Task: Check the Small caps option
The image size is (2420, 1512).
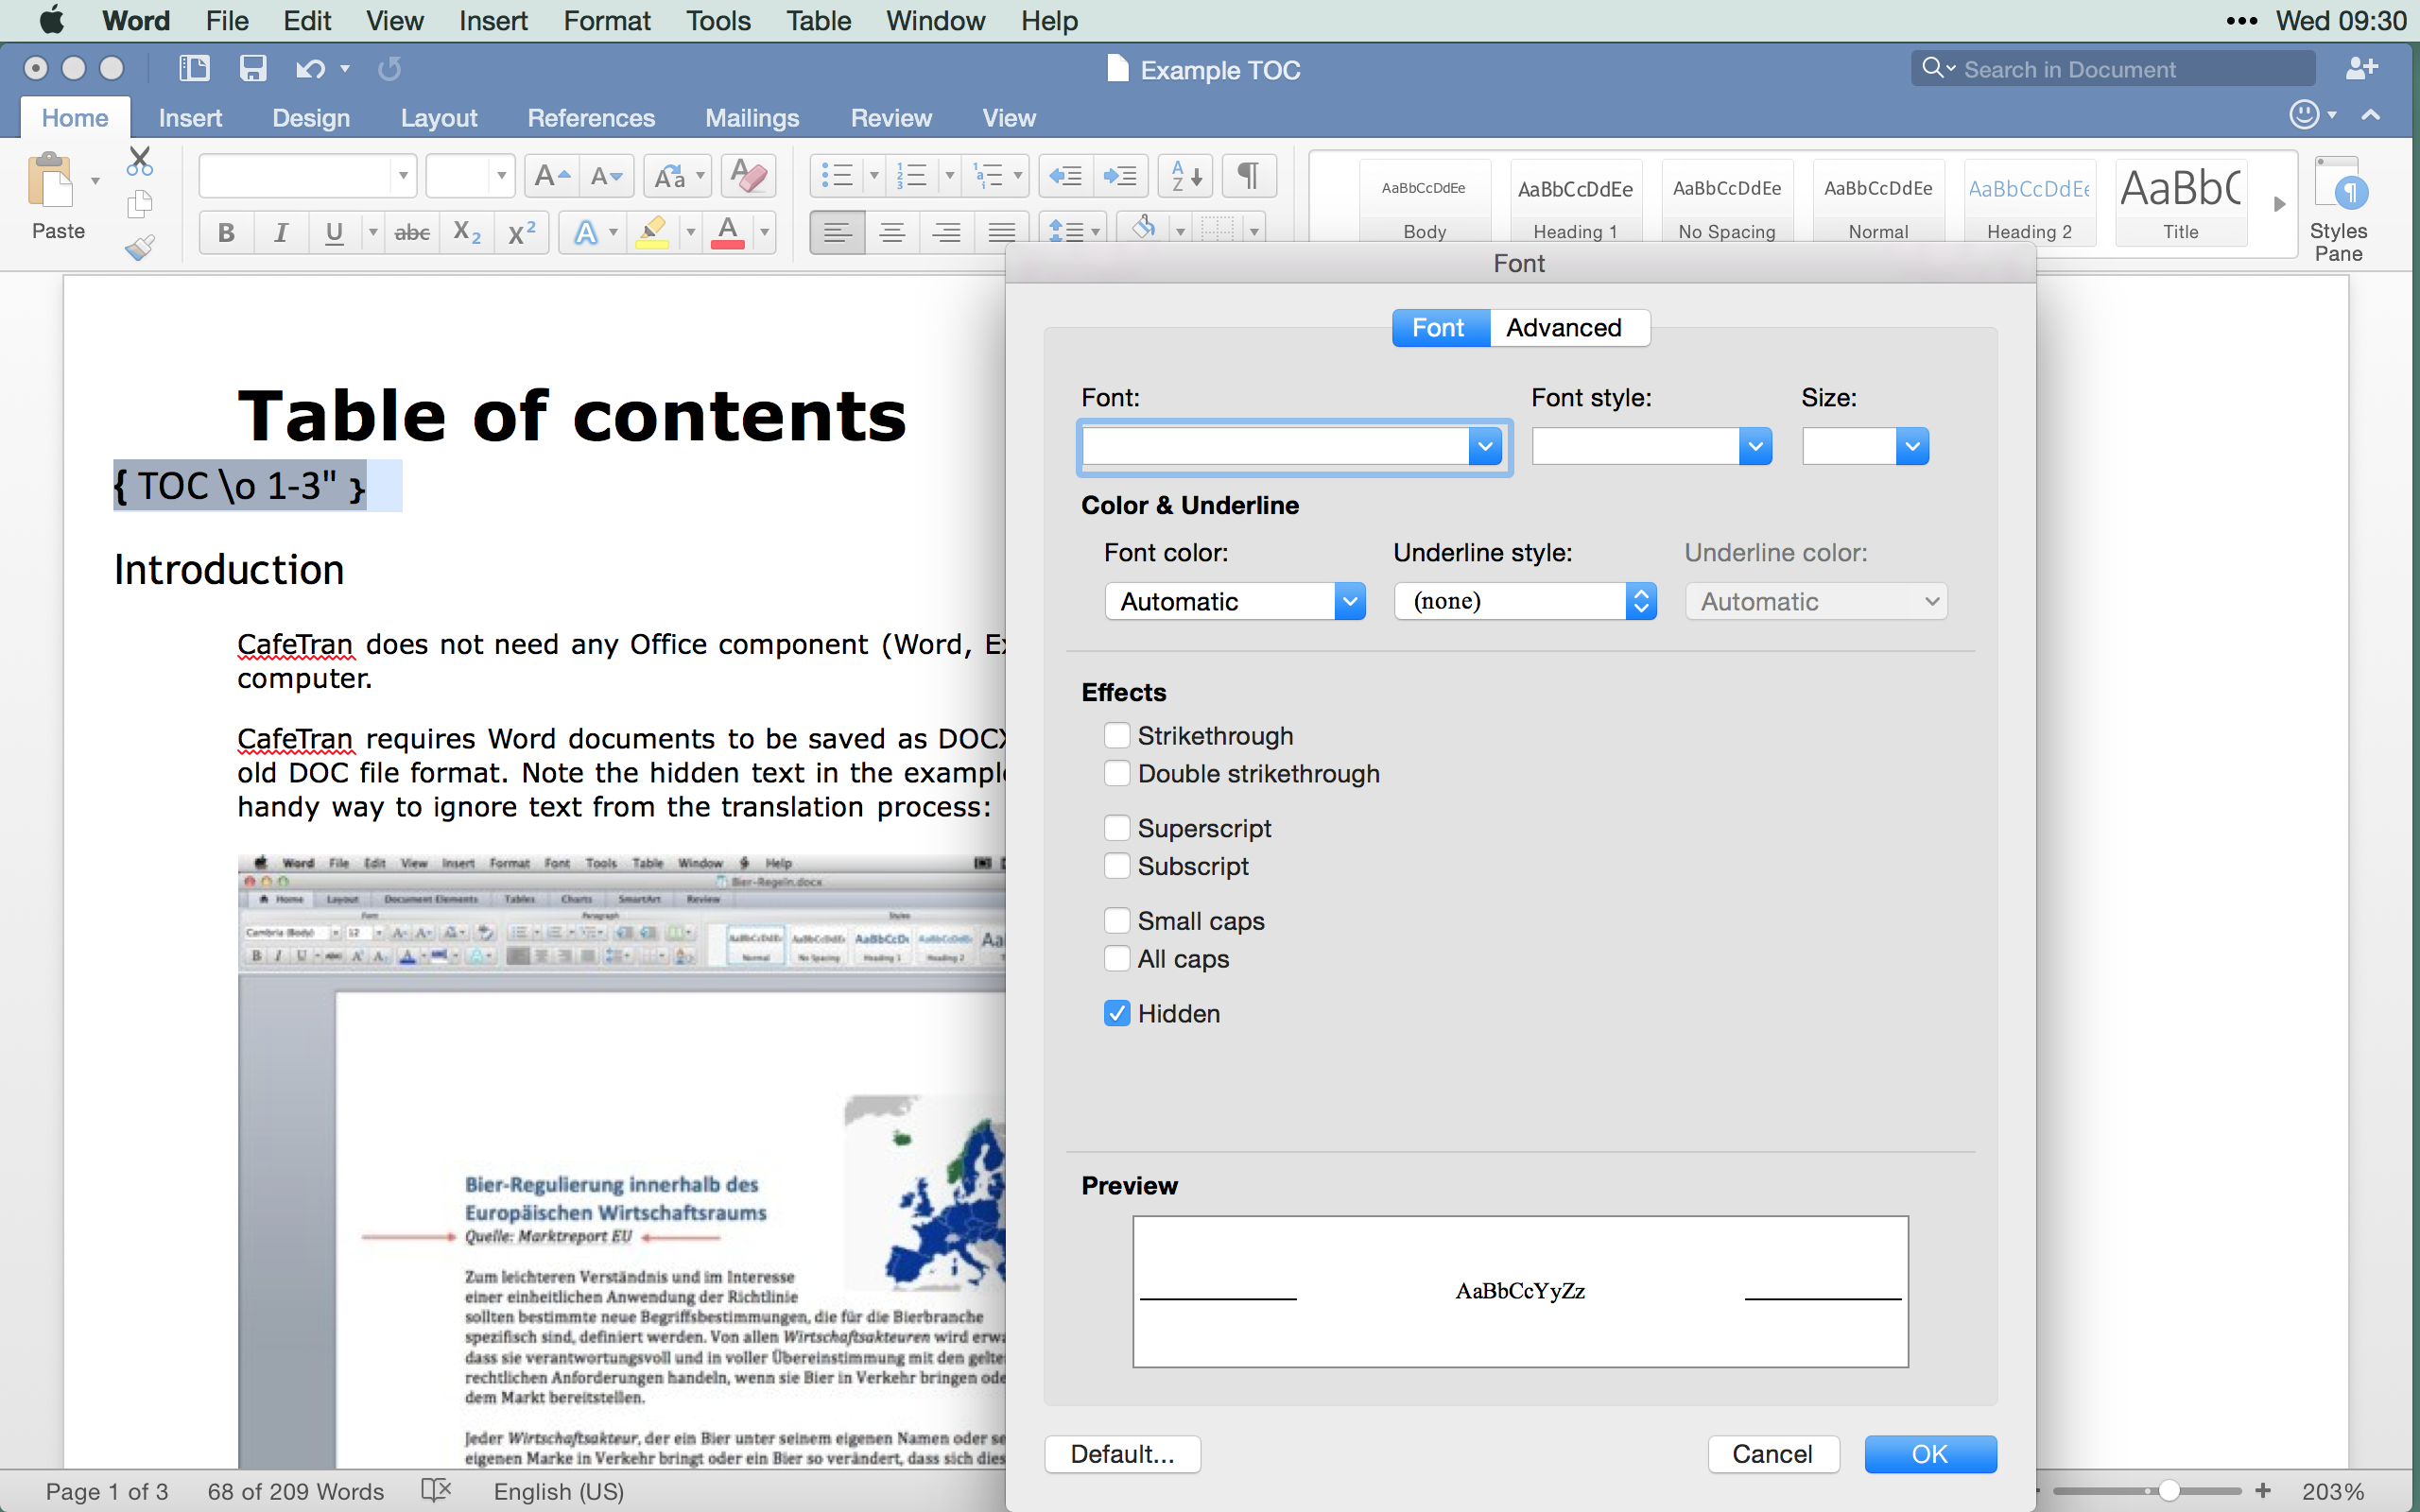Action: pyautogui.click(x=1117, y=920)
